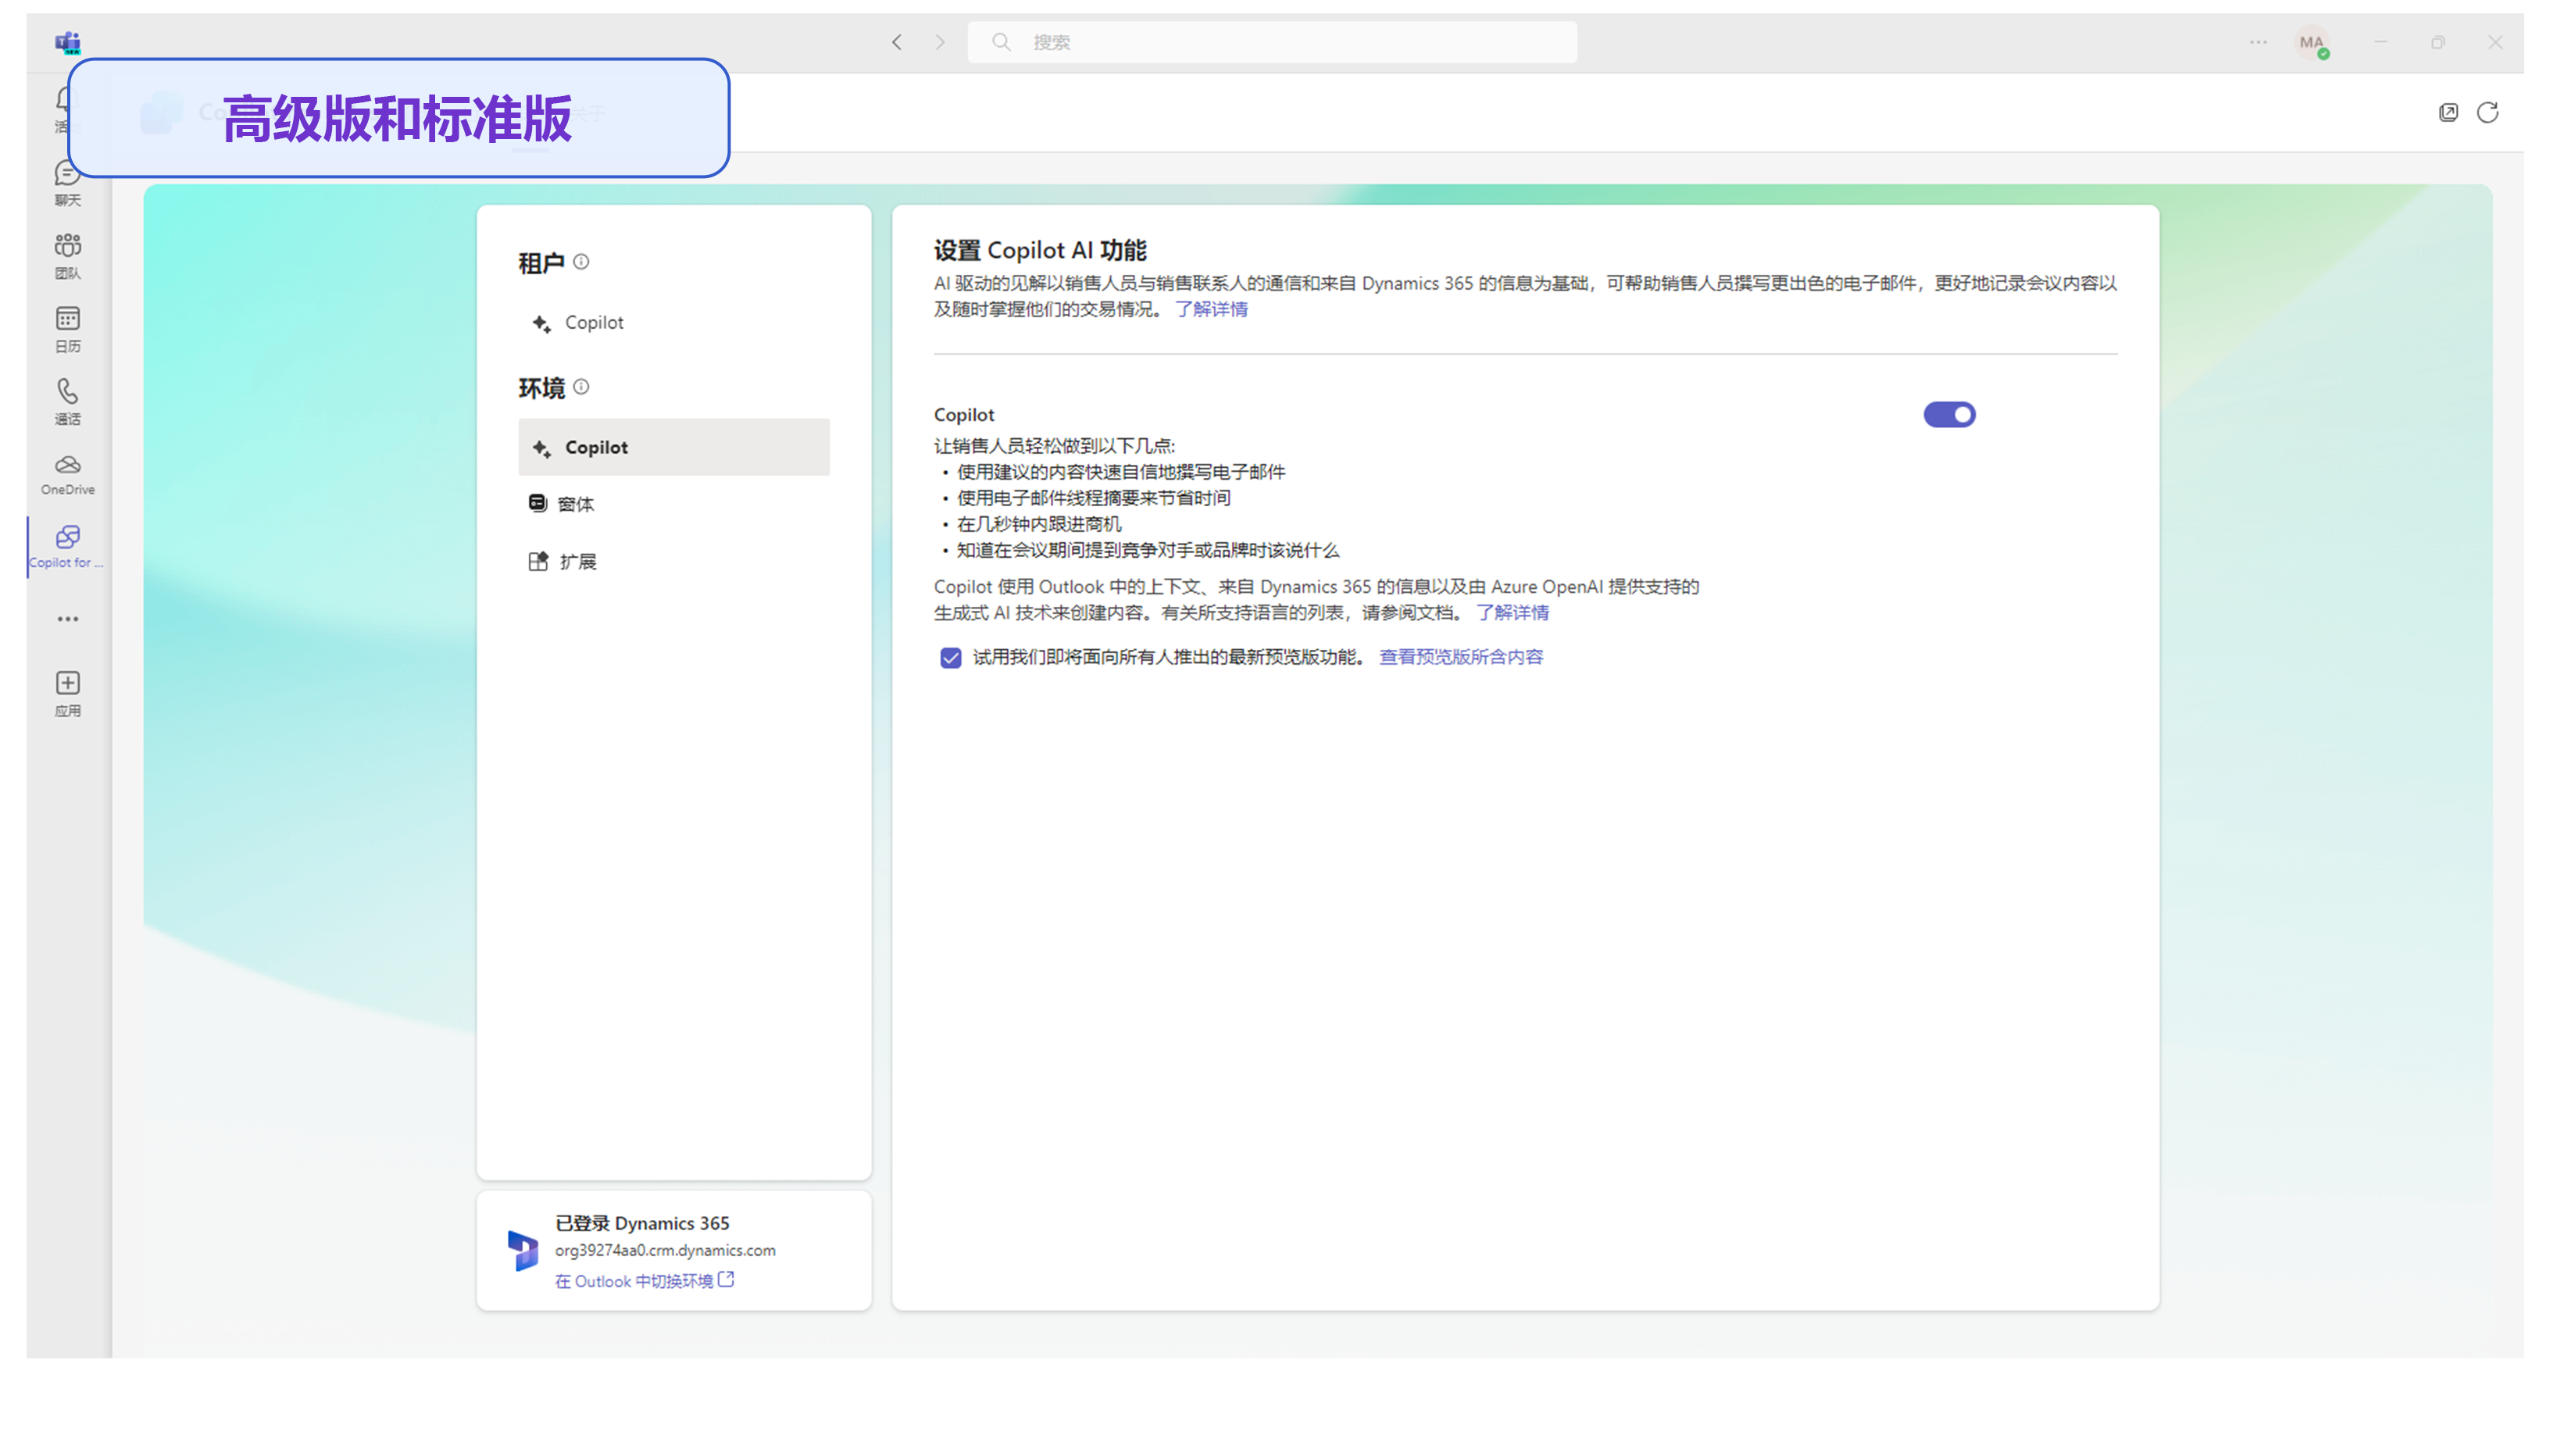The image size is (2550, 1456).
Task: Click the 租户 info tooltip icon
Action: (583, 261)
